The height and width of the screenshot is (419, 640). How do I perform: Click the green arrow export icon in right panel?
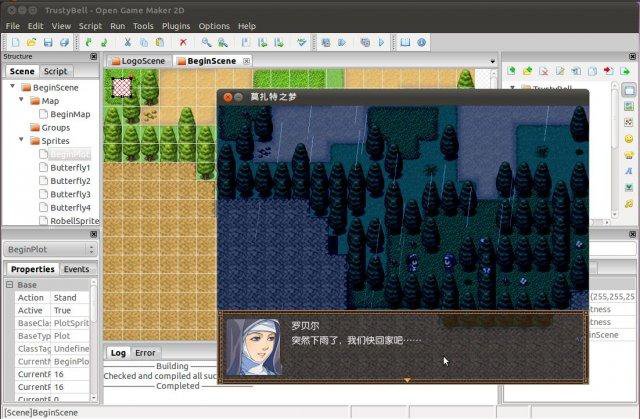pos(625,71)
